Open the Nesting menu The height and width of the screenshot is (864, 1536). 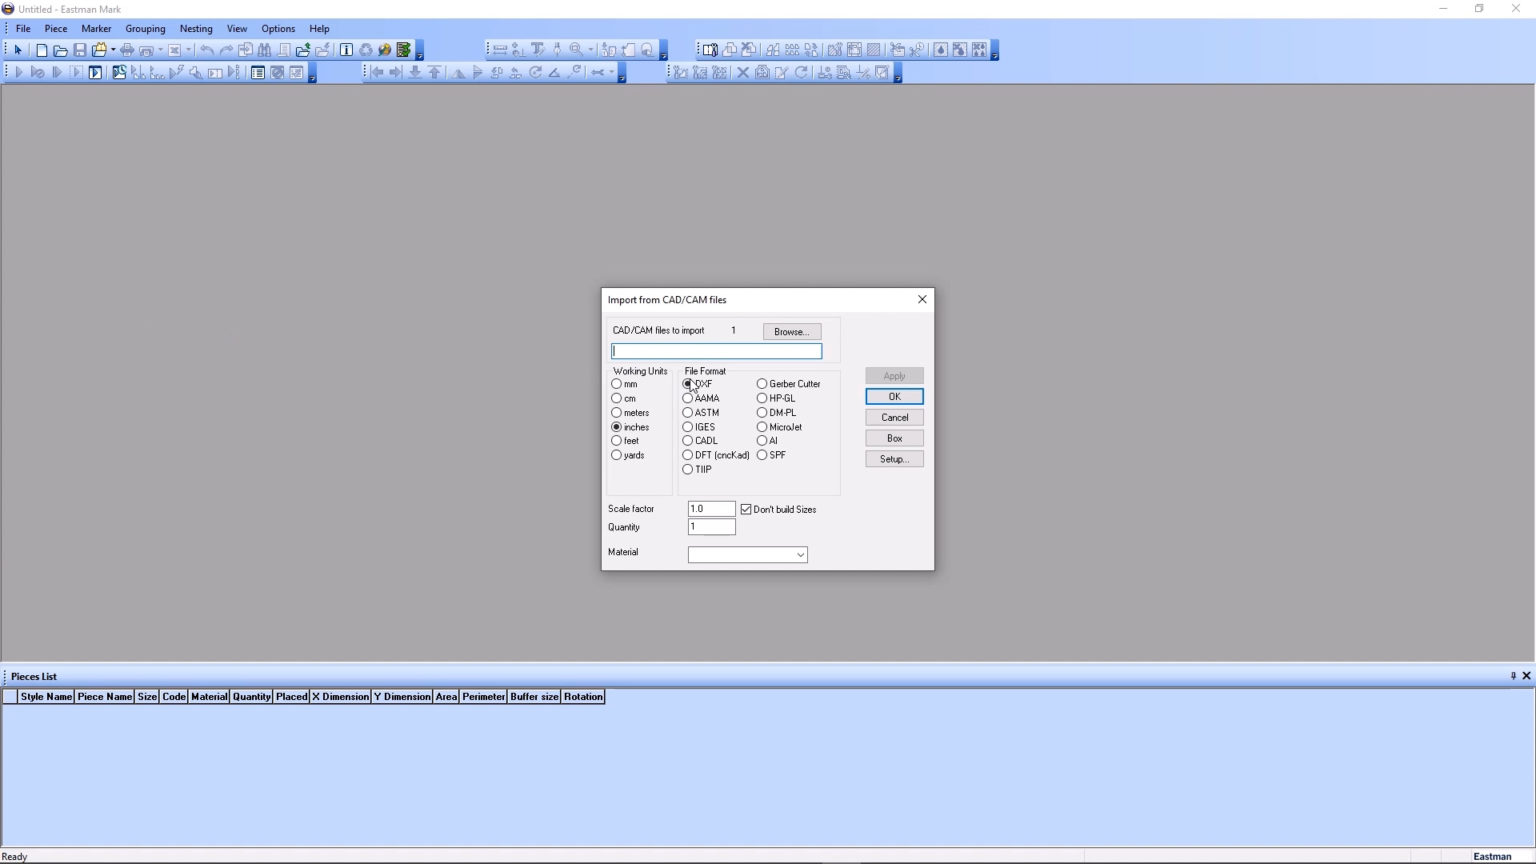point(196,28)
